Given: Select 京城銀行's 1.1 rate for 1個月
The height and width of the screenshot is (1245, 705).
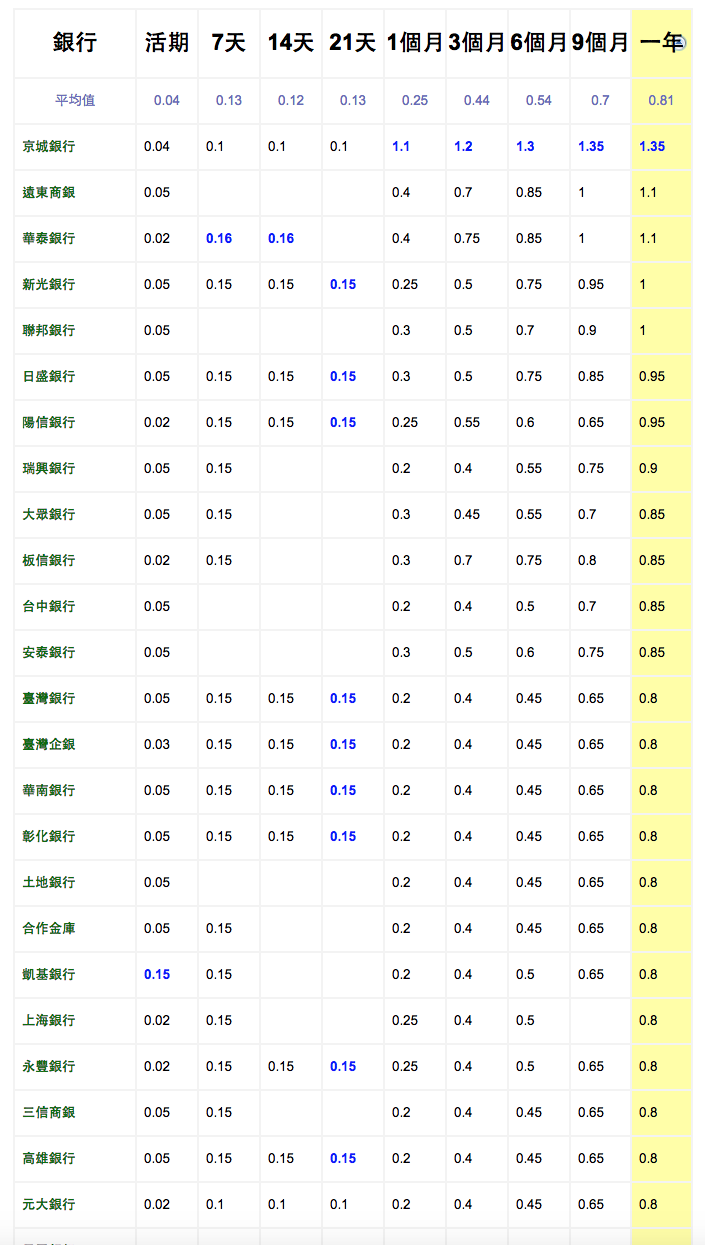Looking at the screenshot, I should [x=401, y=146].
